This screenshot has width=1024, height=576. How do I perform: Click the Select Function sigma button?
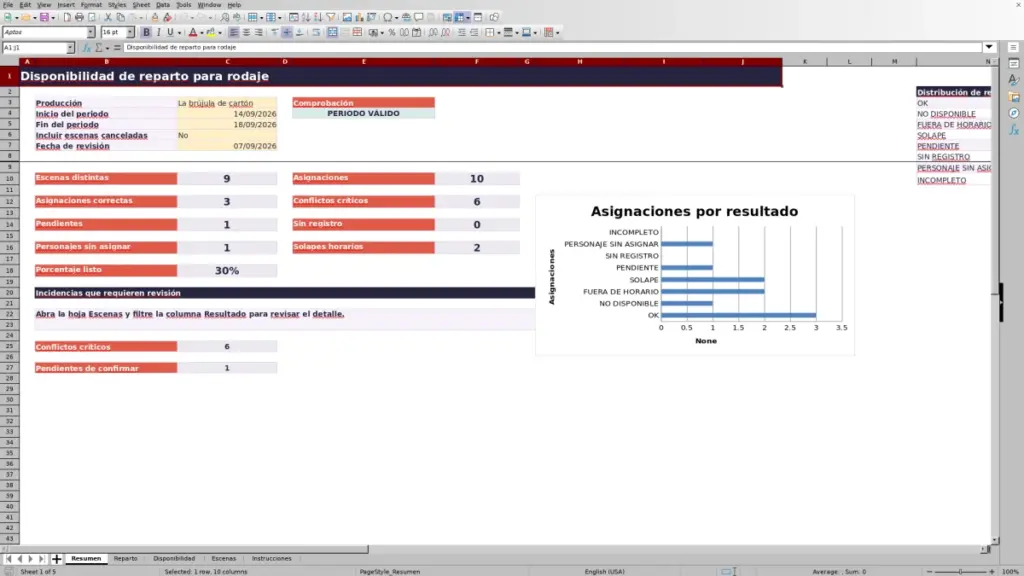99,48
